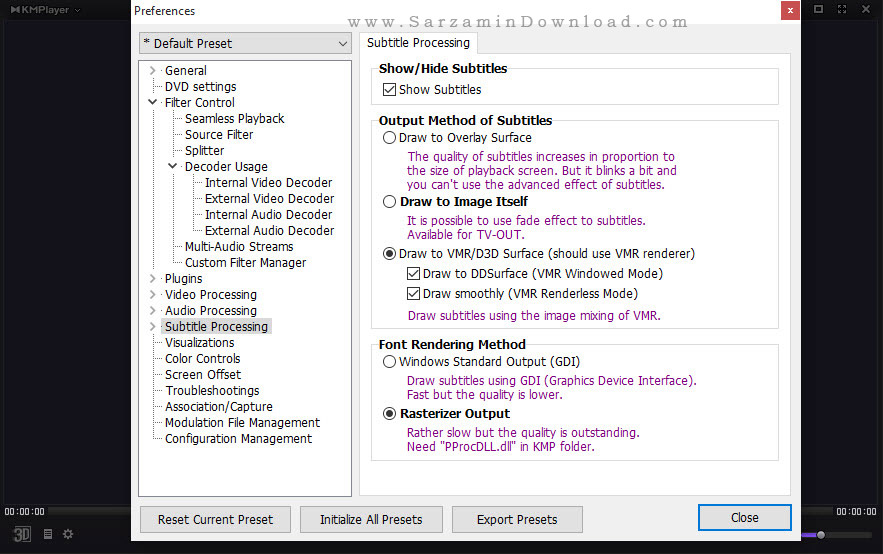This screenshot has height=554, width=883.
Task: Open the KMPlayer logo menu
Action: tap(45, 10)
